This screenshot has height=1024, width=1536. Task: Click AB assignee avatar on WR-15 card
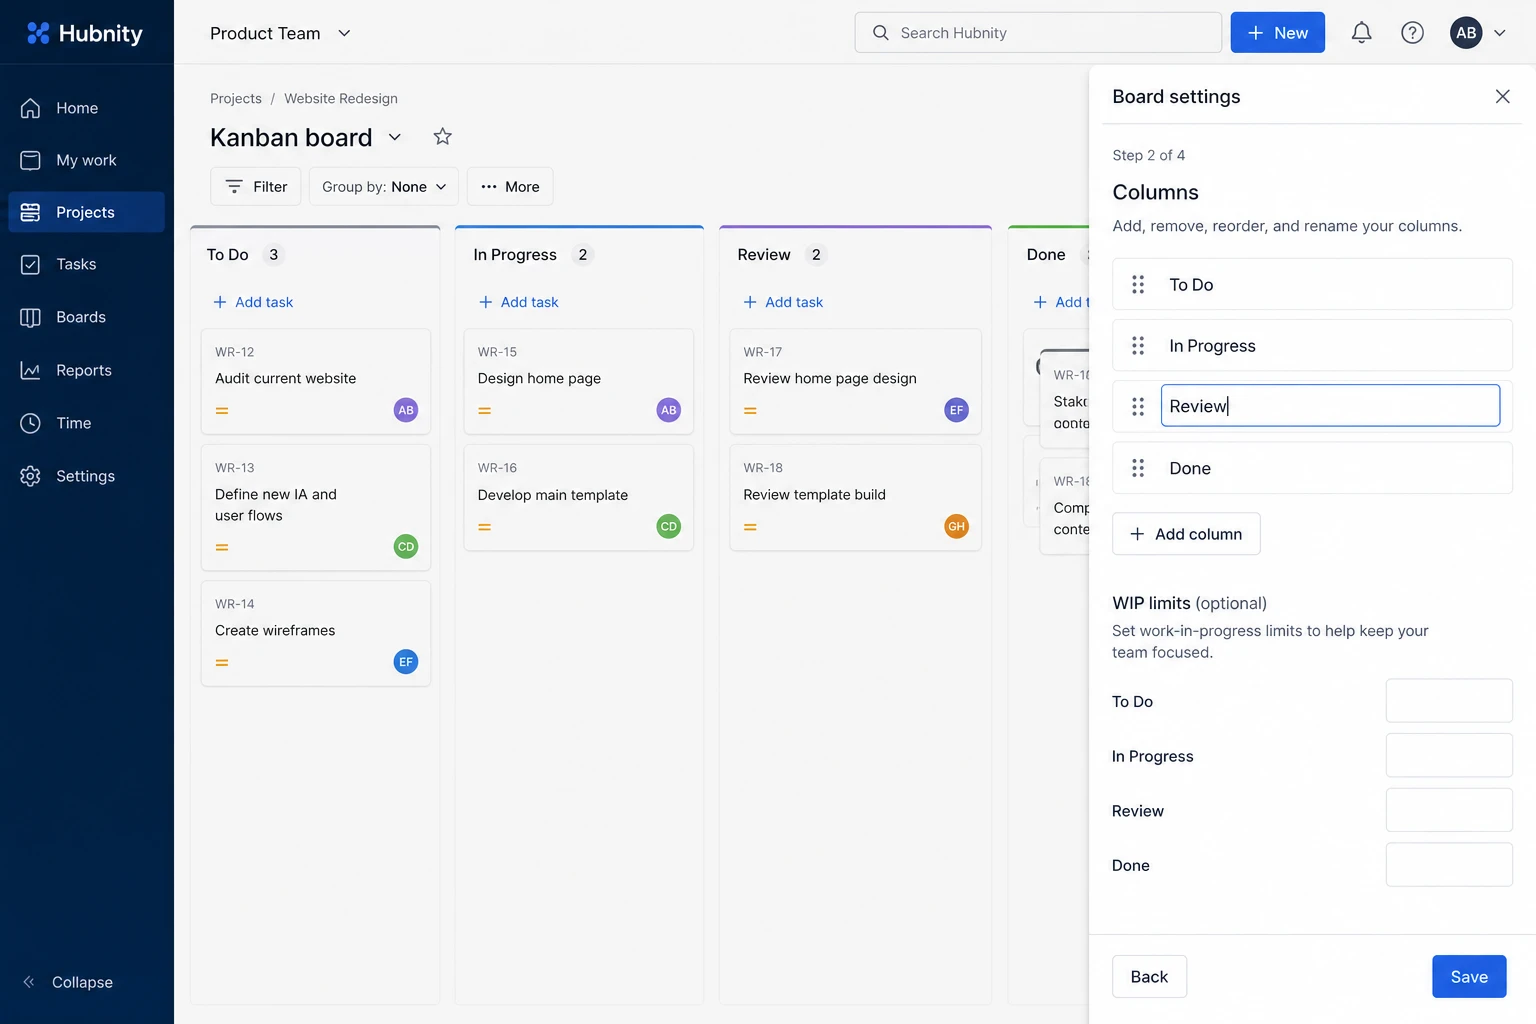669,410
